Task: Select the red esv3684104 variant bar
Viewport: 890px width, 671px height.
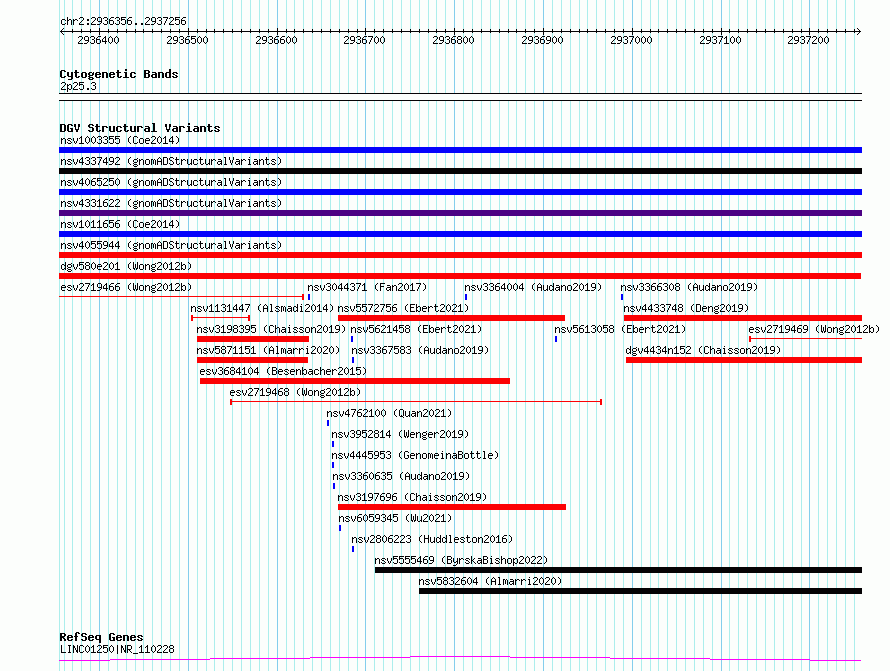Action: pos(355,381)
